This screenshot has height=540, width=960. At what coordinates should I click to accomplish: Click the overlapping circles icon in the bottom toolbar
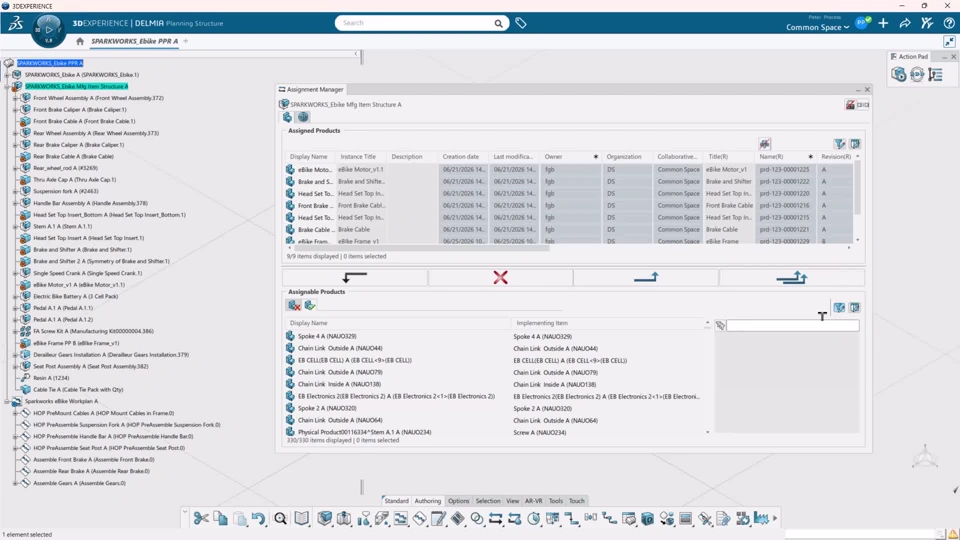(x=476, y=519)
